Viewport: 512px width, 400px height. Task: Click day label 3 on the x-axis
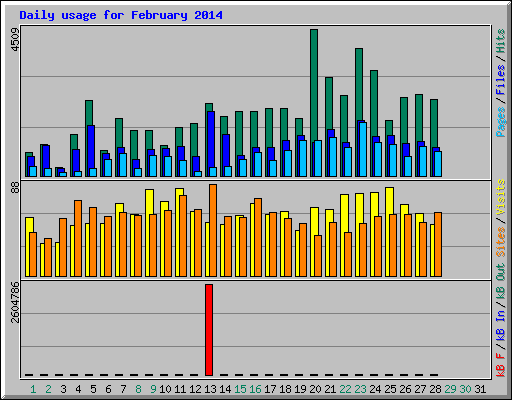(63, 389)
